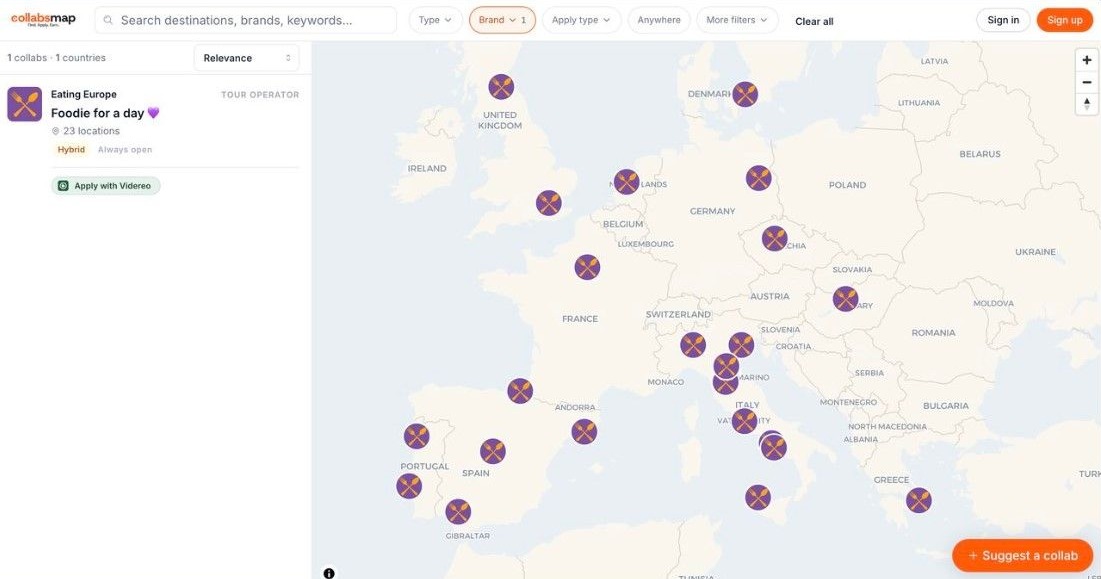
Task: Open the More filters dropdown
Action: coord(737,20)
